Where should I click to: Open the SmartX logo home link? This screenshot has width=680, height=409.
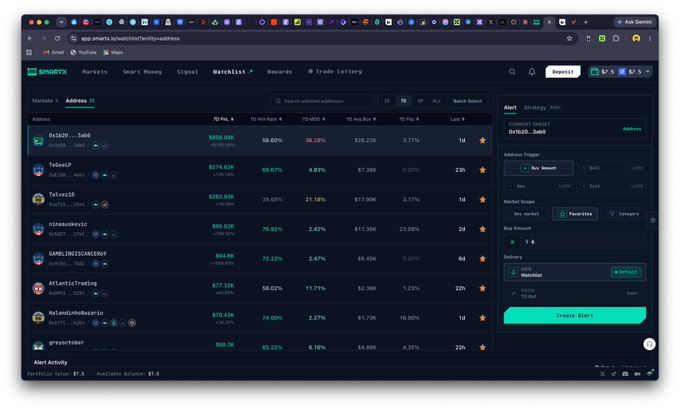pyautogui.click(x=47, y=72)
